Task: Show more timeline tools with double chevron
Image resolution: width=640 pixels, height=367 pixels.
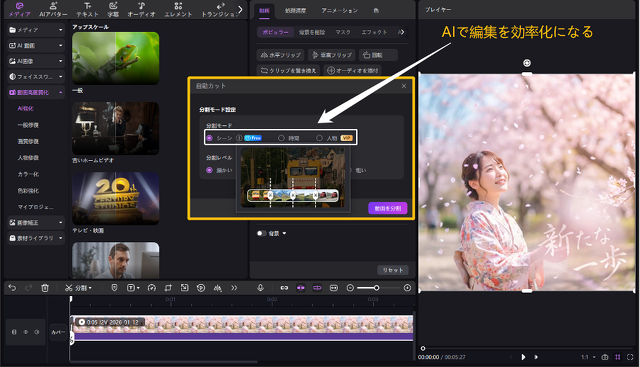Action: [x=234, y=288]
